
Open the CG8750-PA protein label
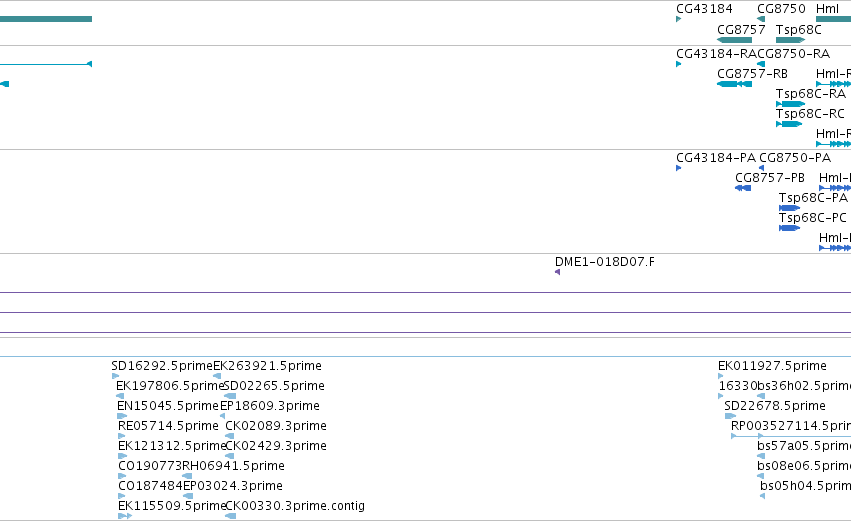click(x=795, y=158)
